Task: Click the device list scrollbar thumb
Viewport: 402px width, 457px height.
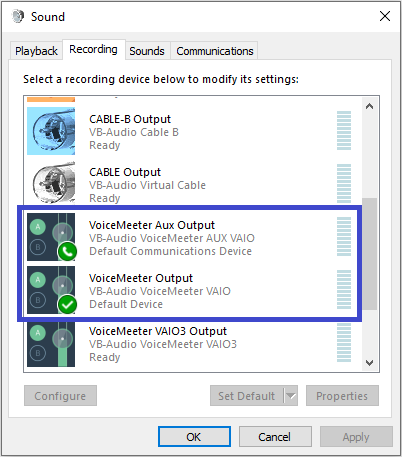Action: pos(369,254)
